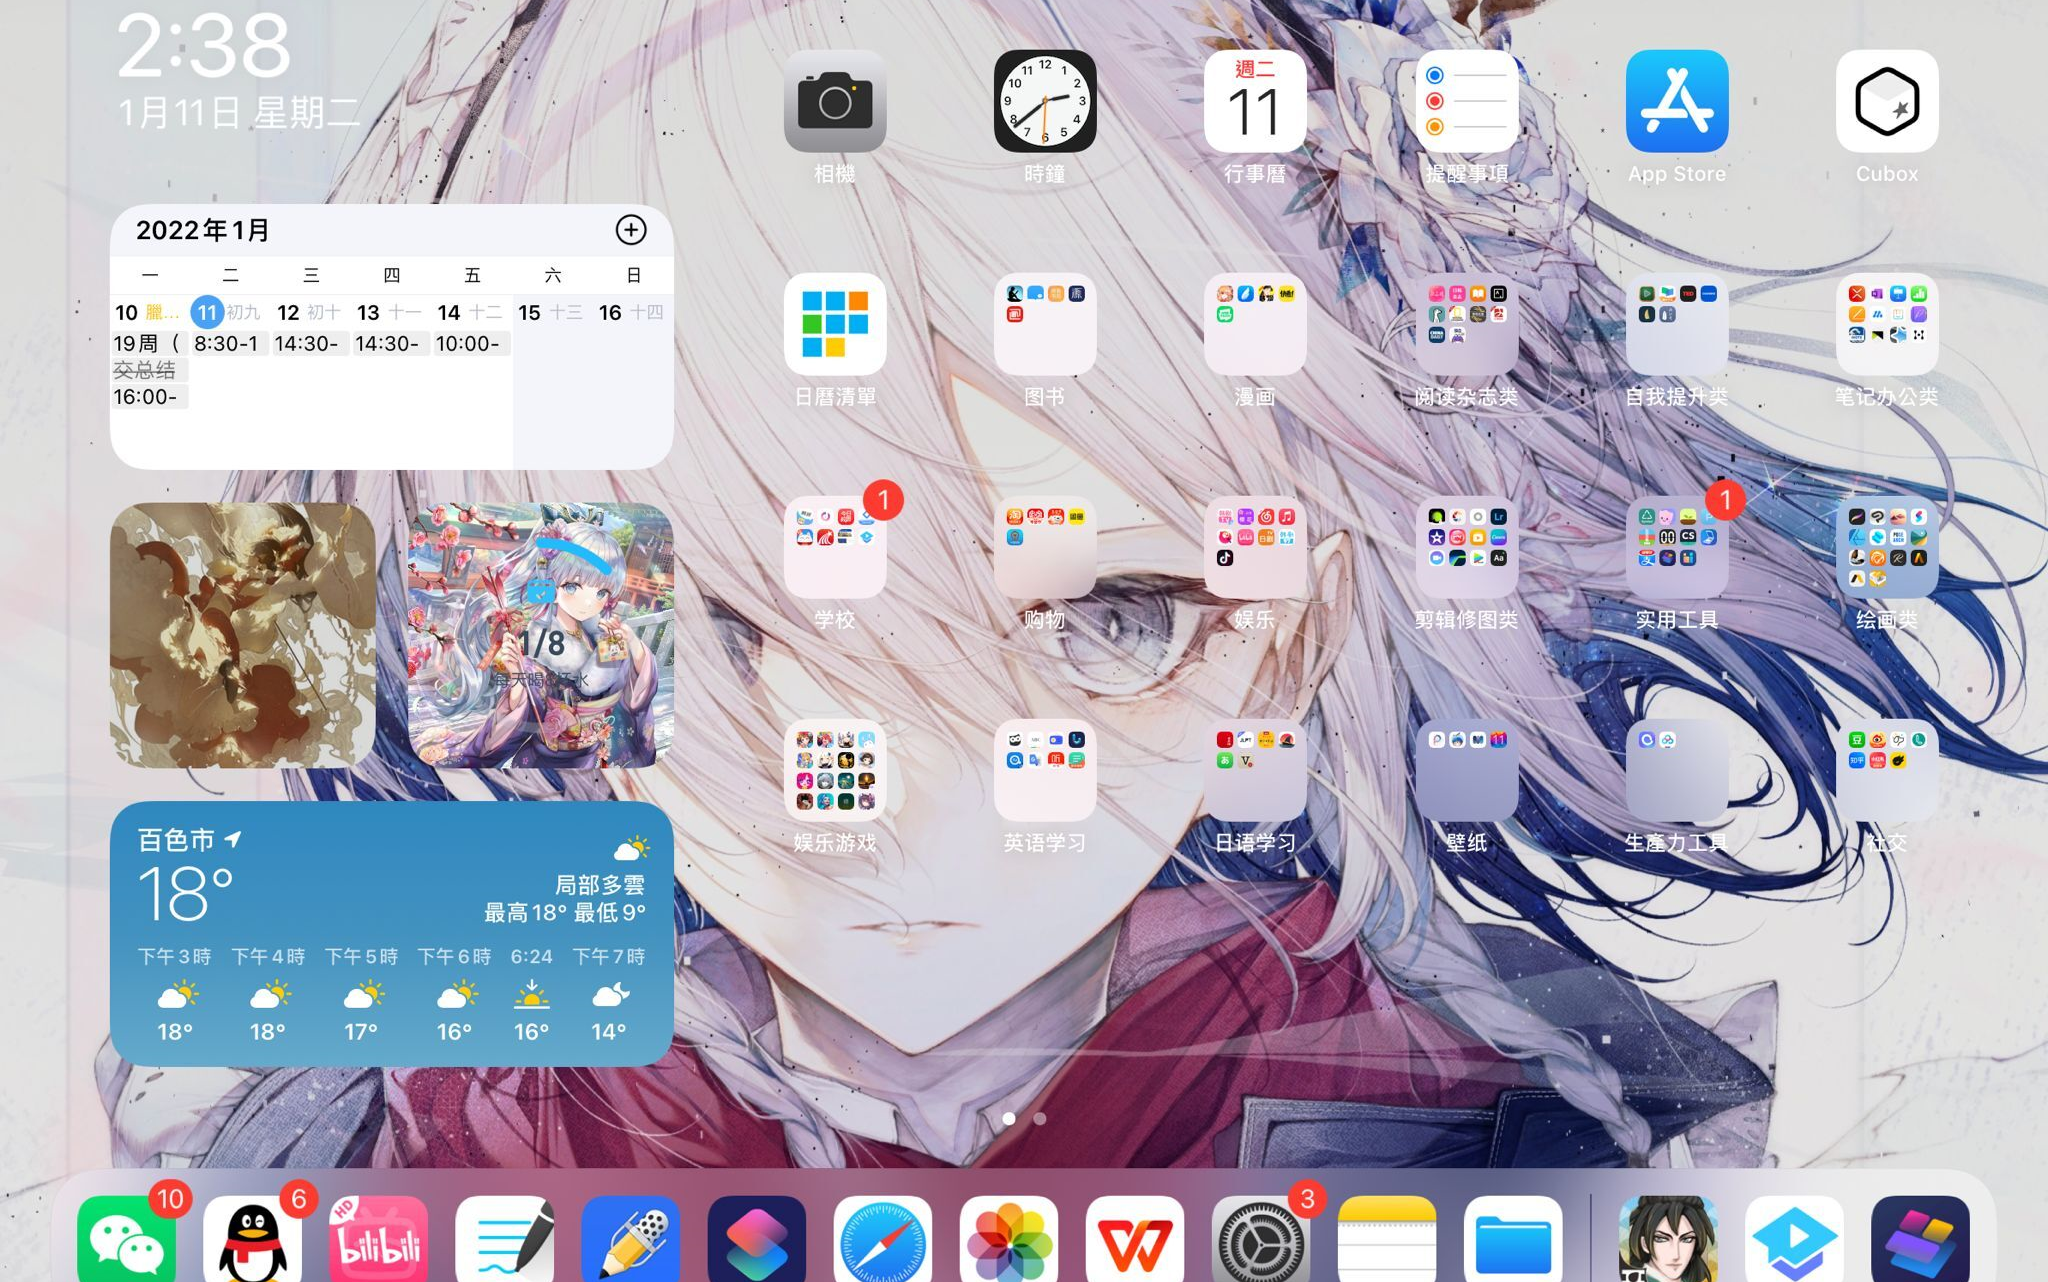
Task: Open the 漫画 folder
Action: pyautogui.click(x=1255, y=324)
